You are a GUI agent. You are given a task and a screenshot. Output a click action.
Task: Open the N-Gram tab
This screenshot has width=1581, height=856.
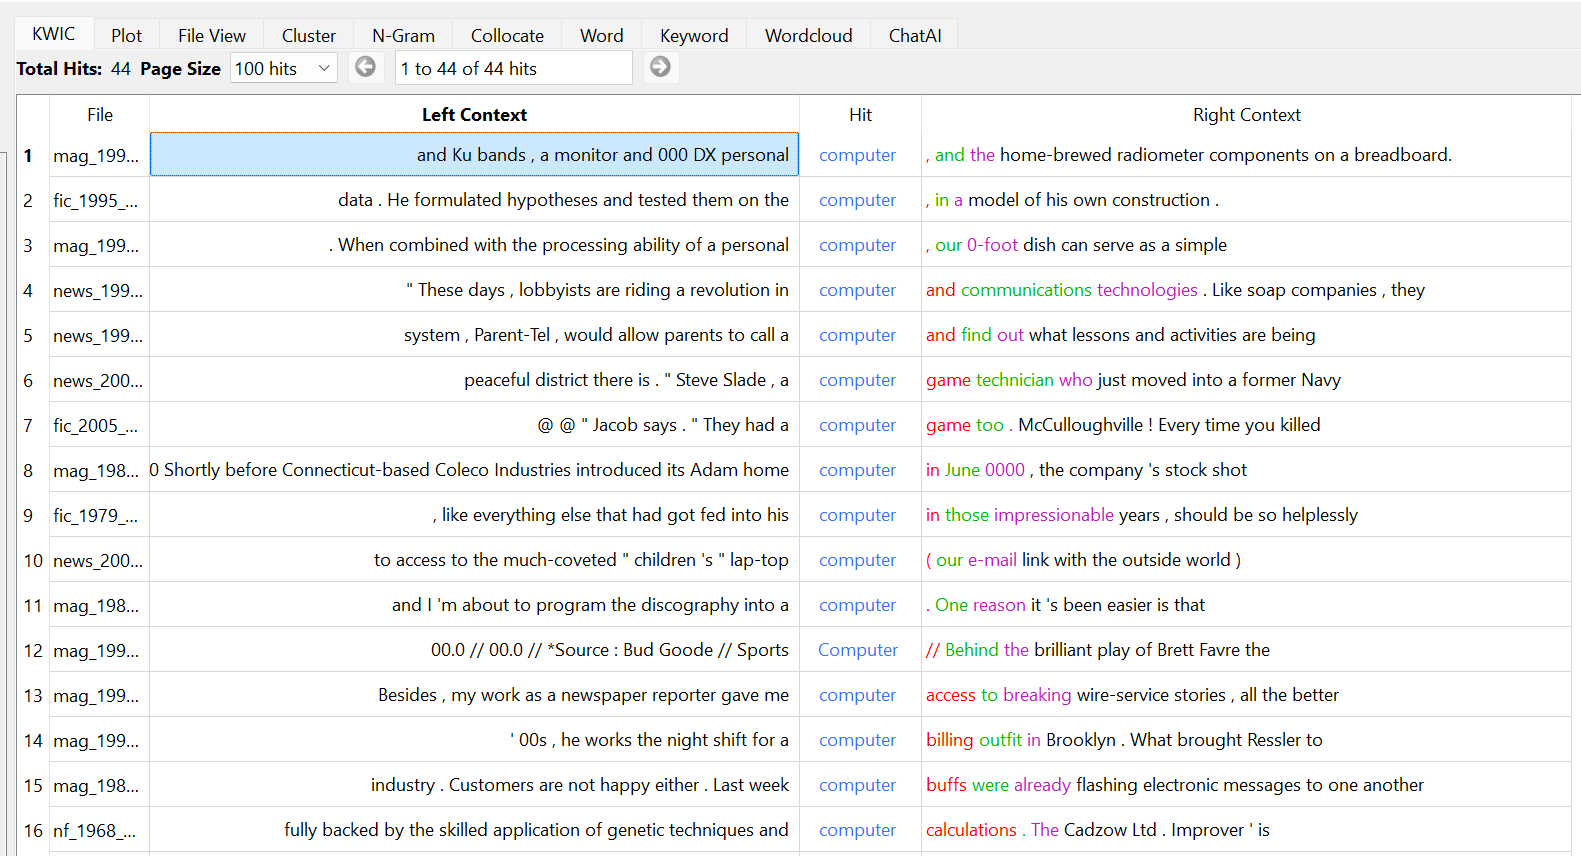pyautogui.click(x=403, y=35)
